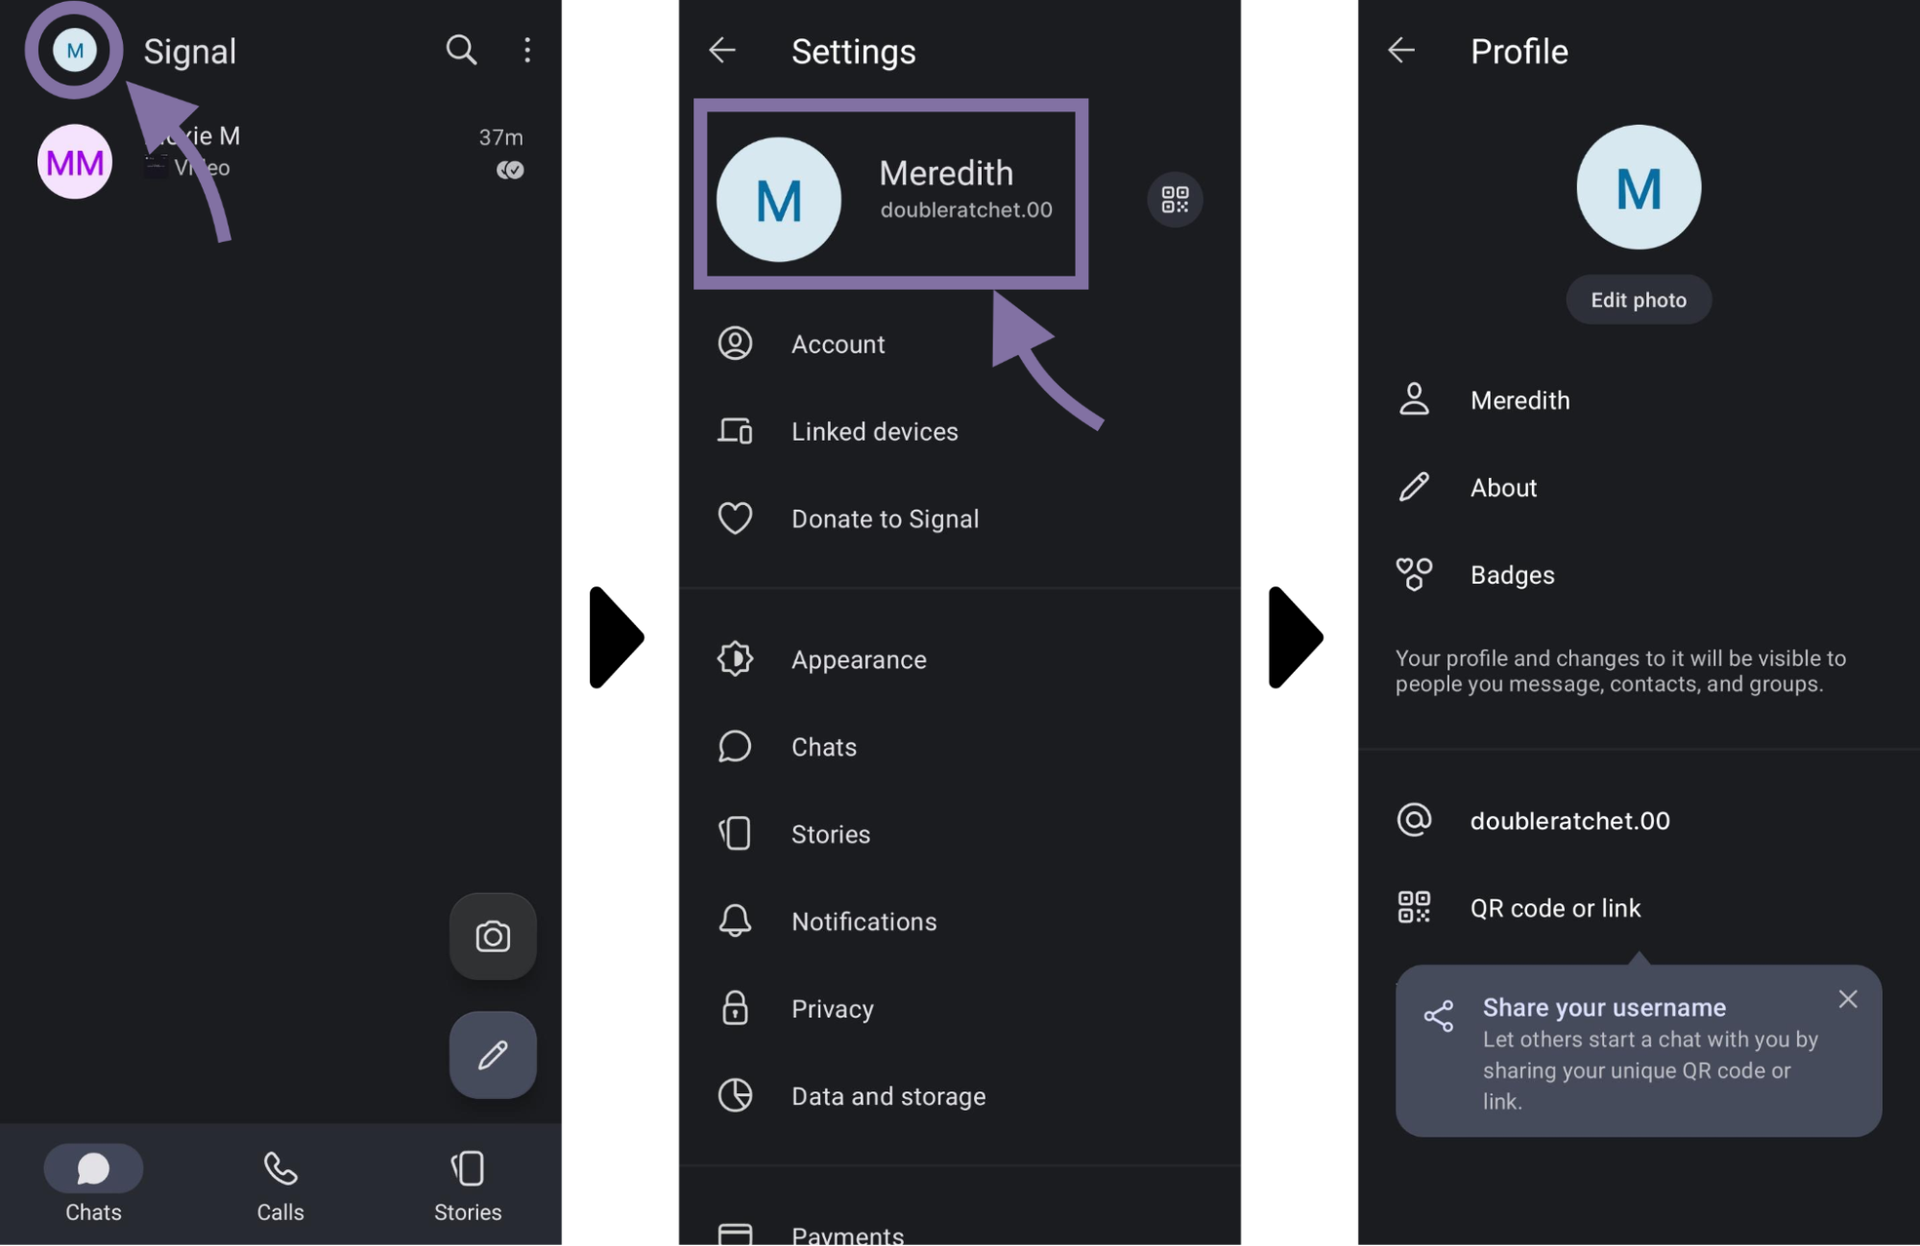Dismiss the Share your username tooltip
This screenshot has width=1920, height=1246.
(1848, 999)
